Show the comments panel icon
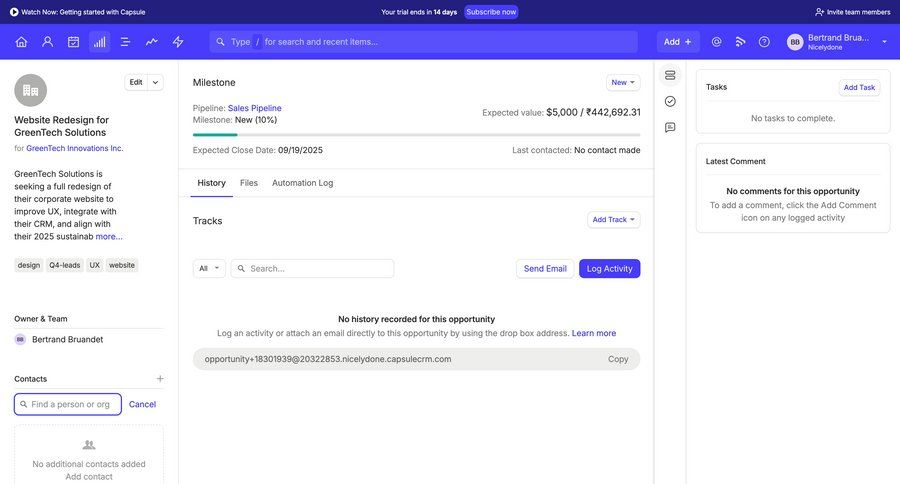 [x=670, y=127]
